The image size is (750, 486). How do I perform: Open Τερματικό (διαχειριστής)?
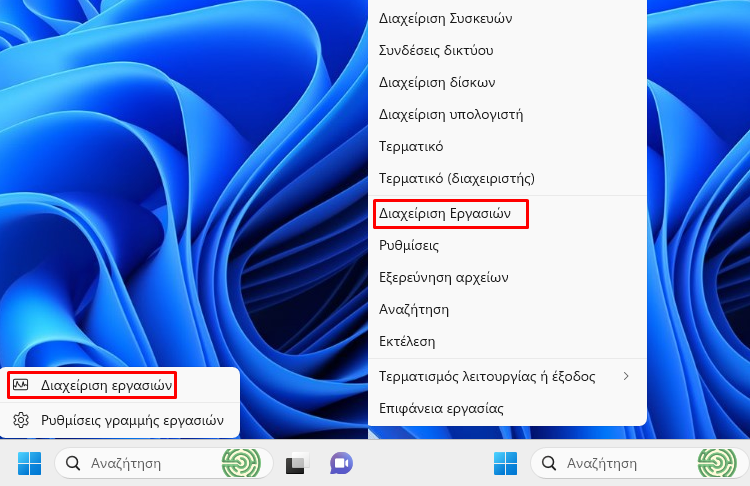(507, 178)
